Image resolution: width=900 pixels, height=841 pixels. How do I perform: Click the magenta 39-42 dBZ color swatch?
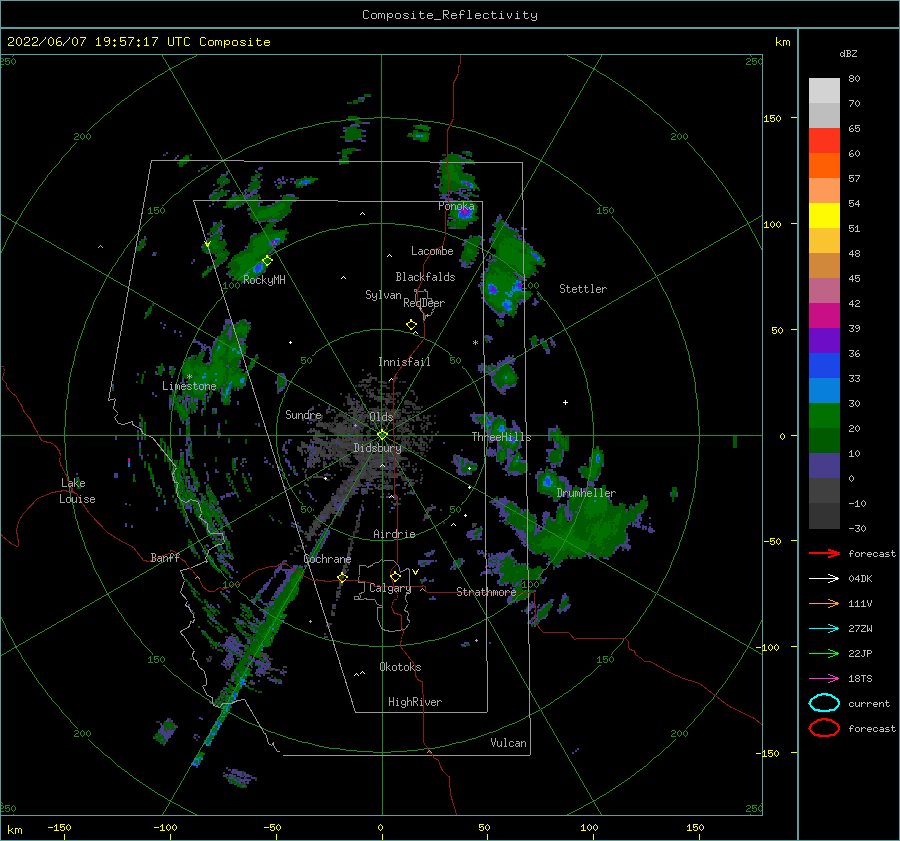824,316
